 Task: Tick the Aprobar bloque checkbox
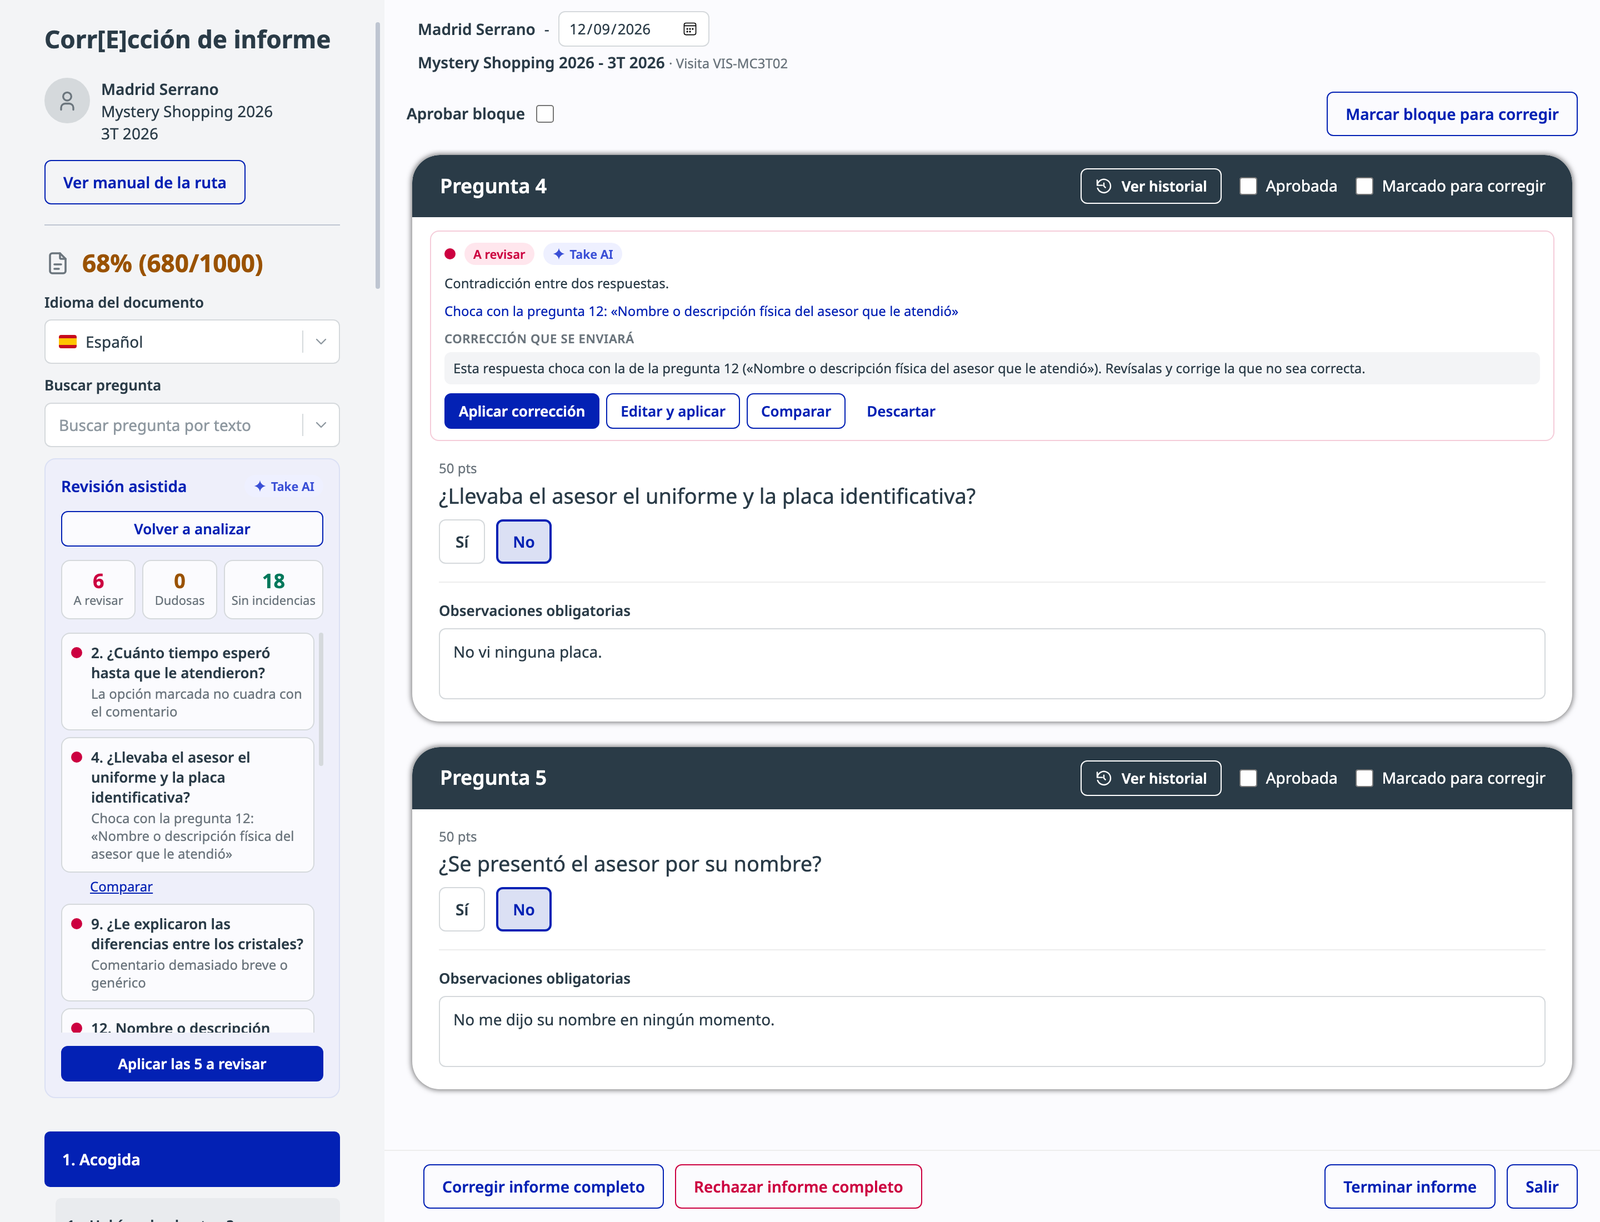(545, 114)
